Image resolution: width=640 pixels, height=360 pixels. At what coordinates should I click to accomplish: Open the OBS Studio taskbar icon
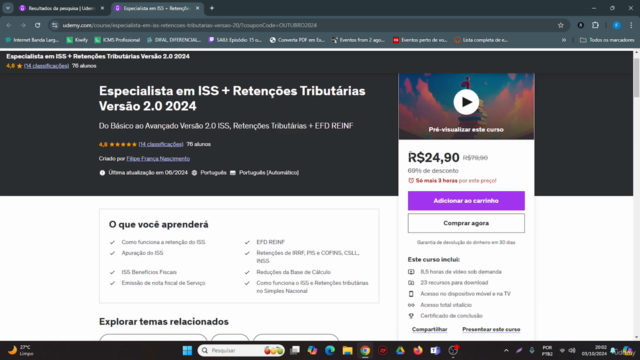click(x=453, y=350)
